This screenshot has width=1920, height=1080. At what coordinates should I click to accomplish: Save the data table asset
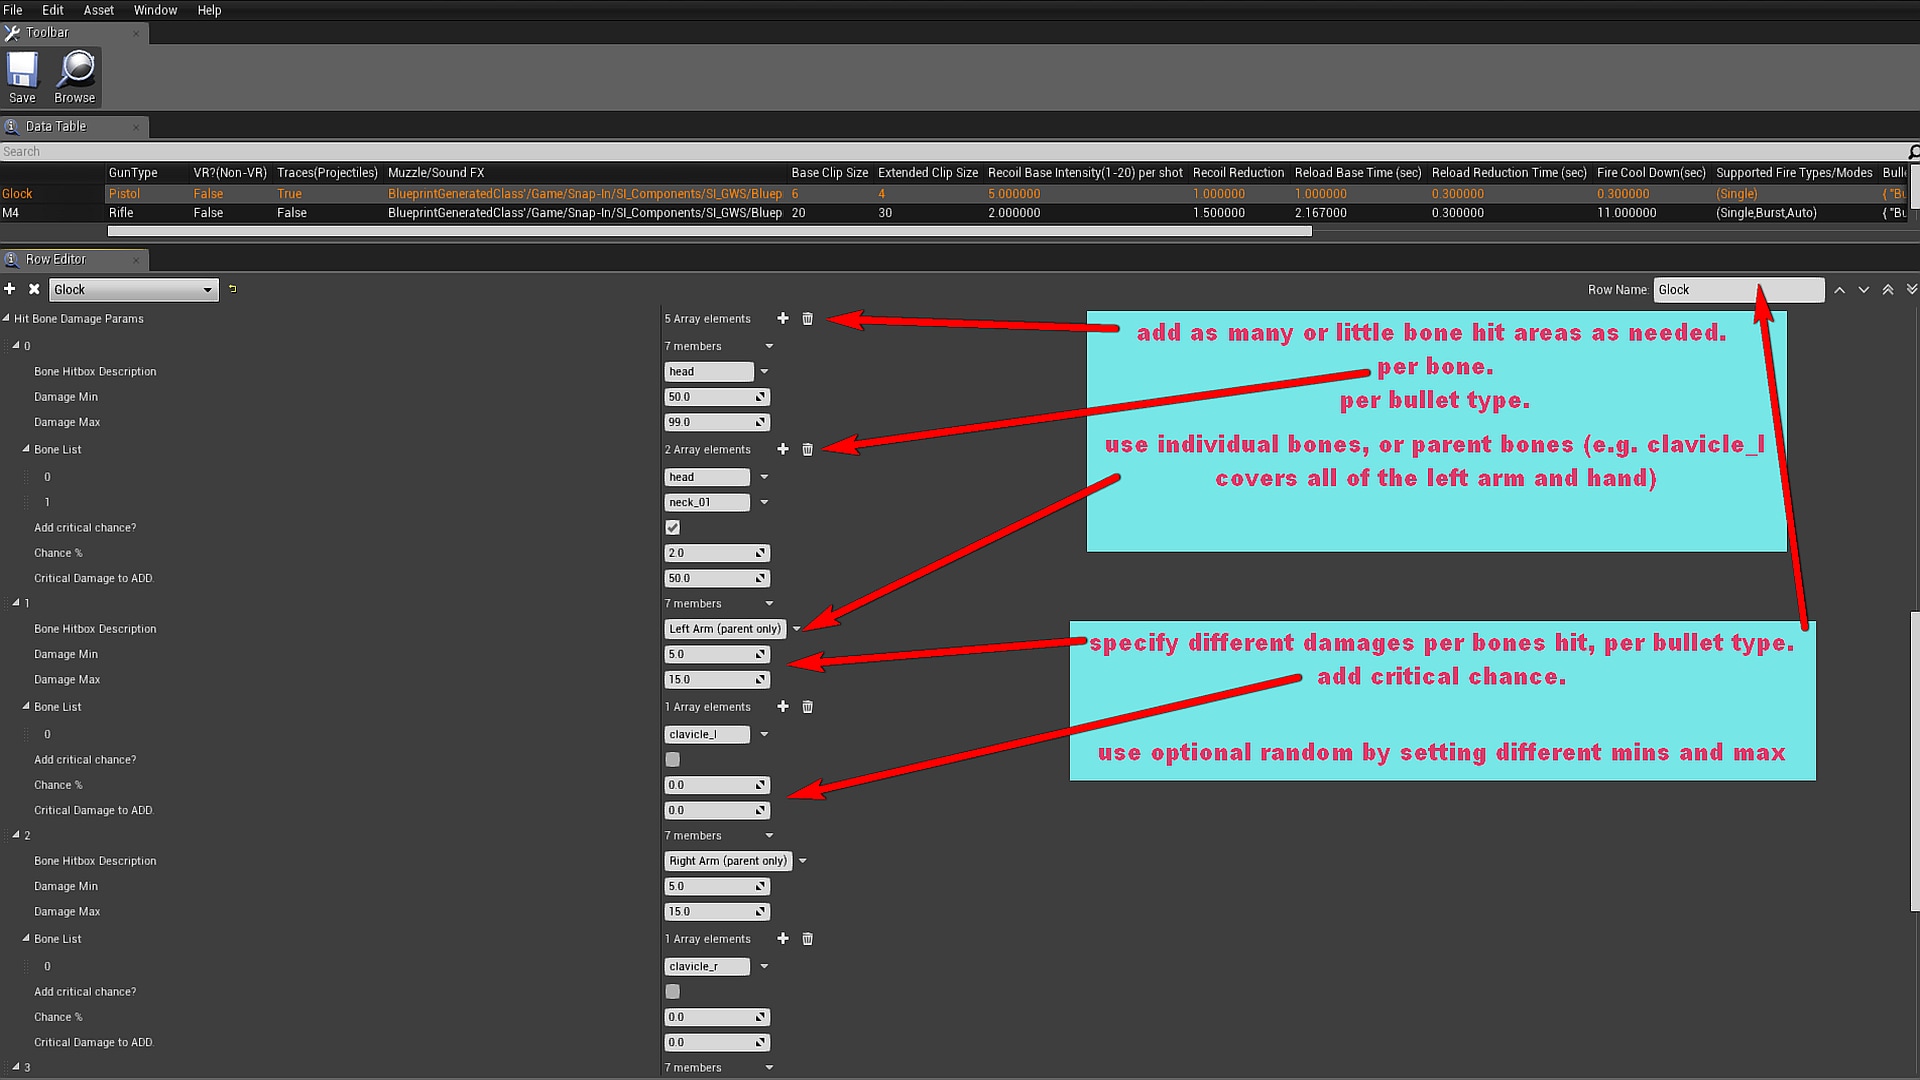tap(21, 75)
